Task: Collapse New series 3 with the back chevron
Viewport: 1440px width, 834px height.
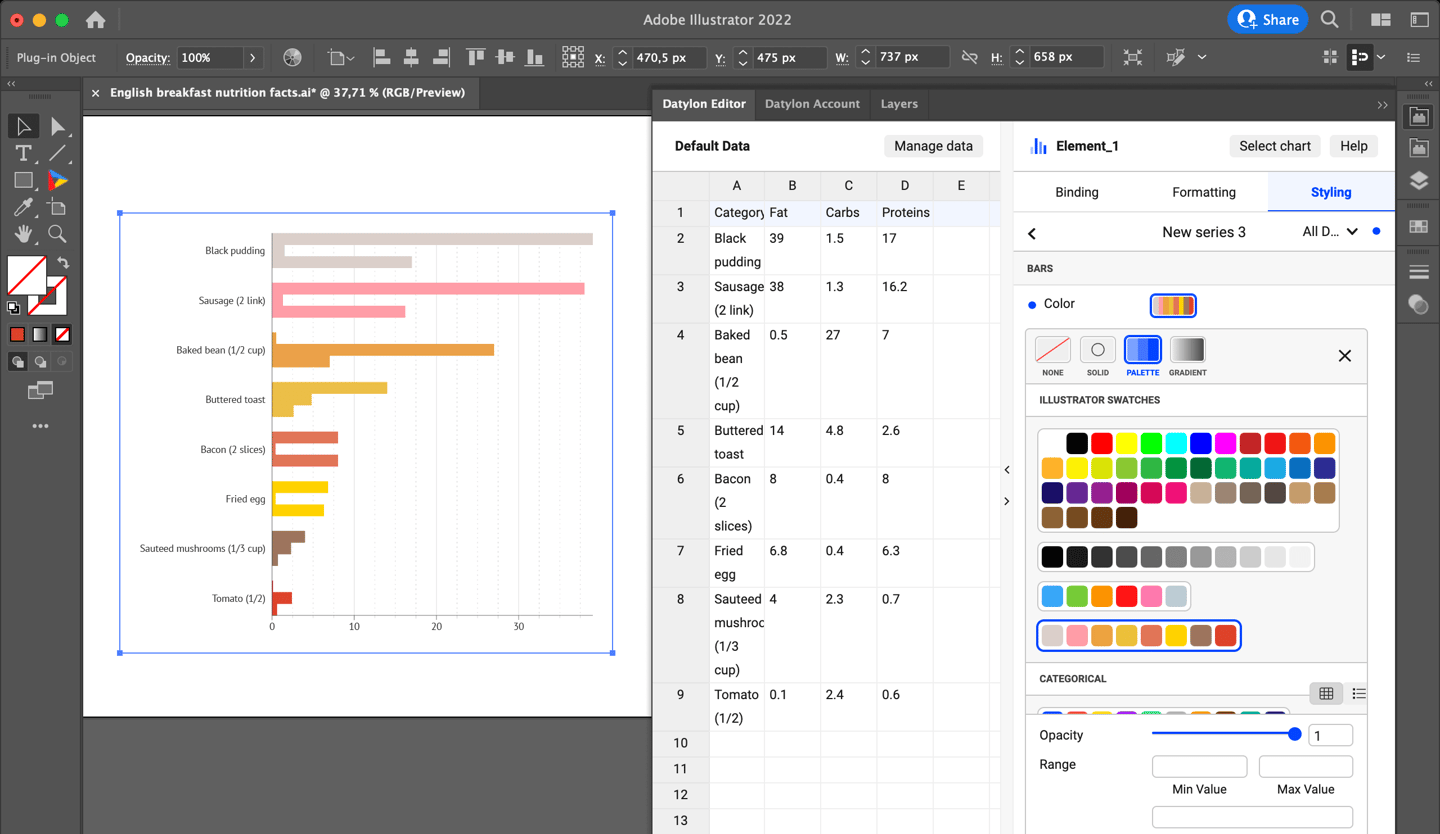Action: tap(1032, 232)
